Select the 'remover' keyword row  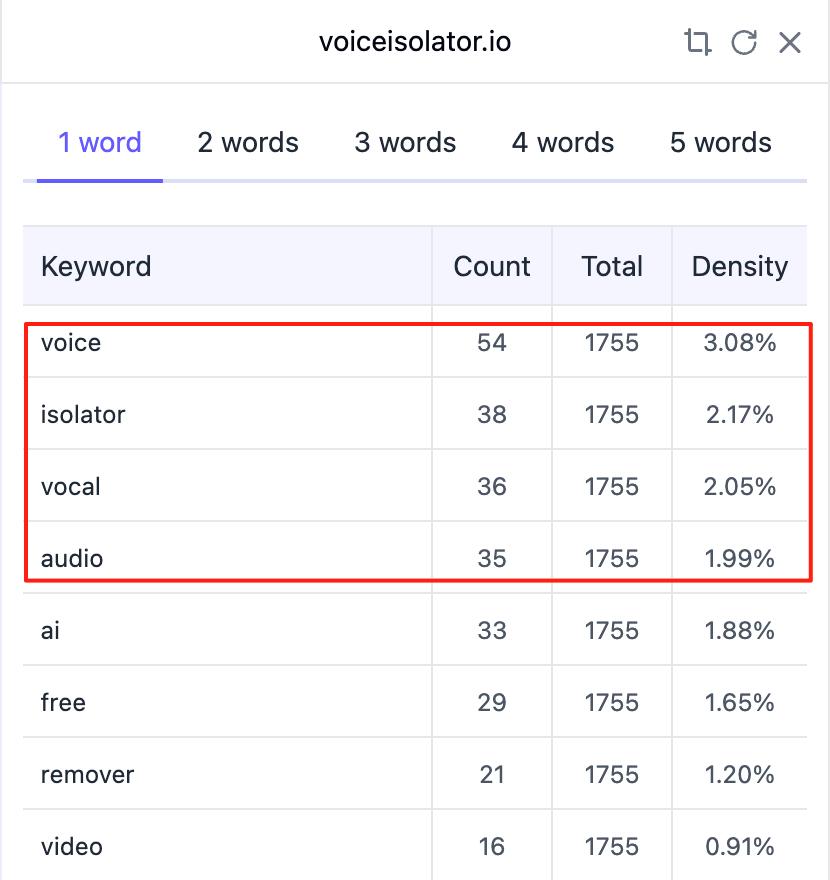[x=415, y=774]
